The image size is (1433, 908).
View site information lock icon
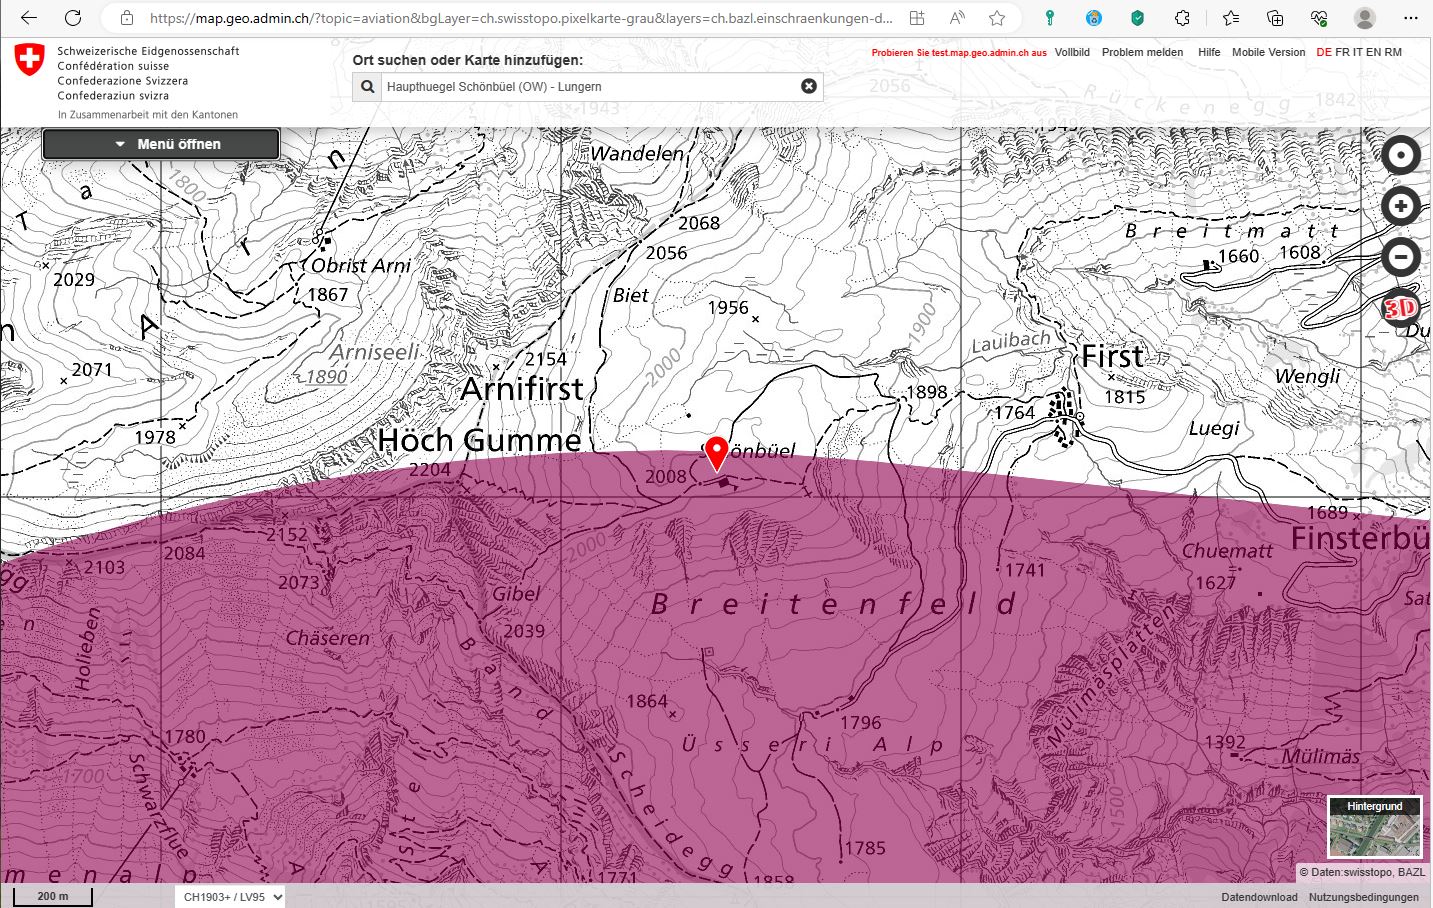pyautogui.click(x=126, y=18)
